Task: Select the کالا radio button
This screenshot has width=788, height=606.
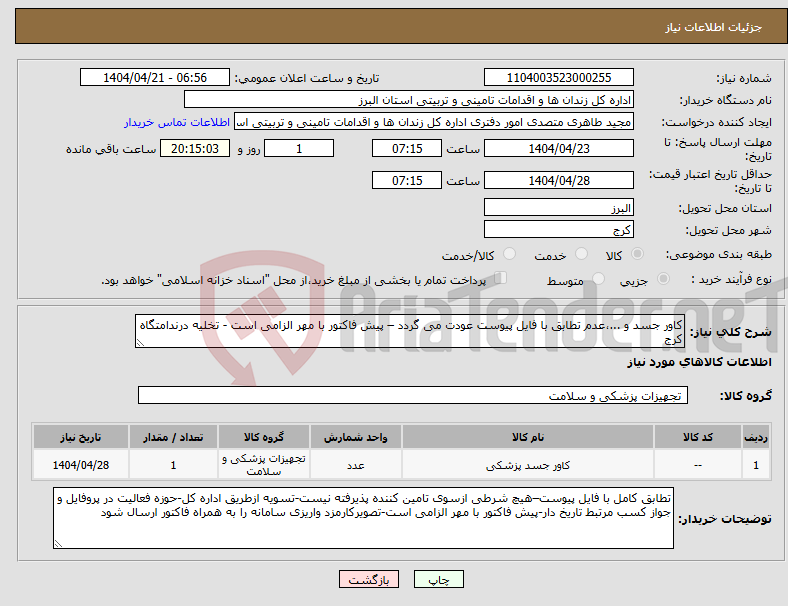Action: 637,254
